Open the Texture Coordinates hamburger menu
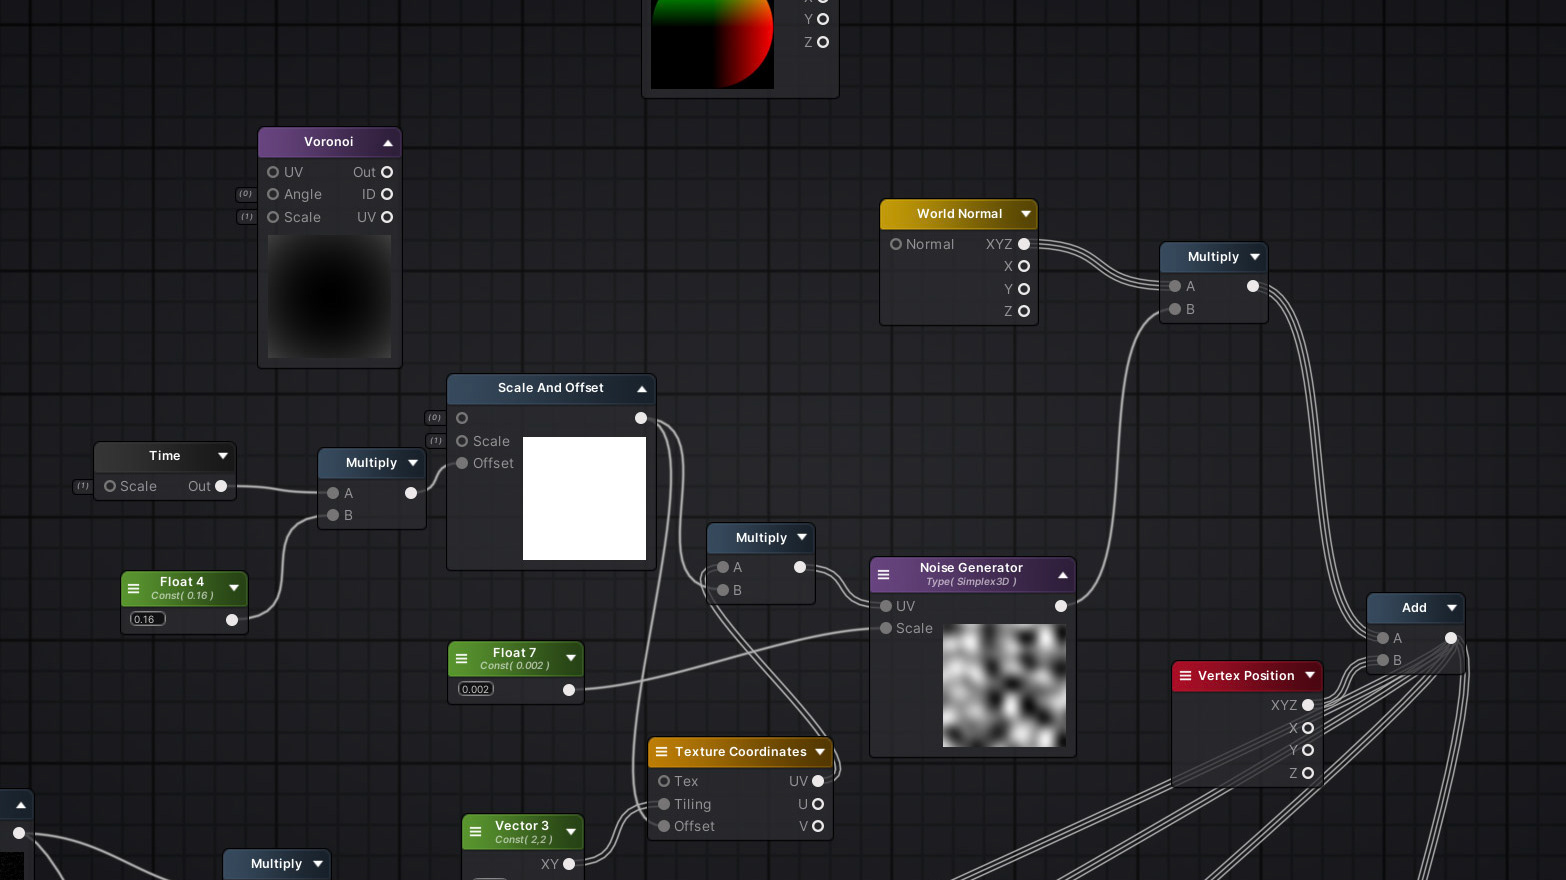The image size is (1566, 880). pos(661,752)
